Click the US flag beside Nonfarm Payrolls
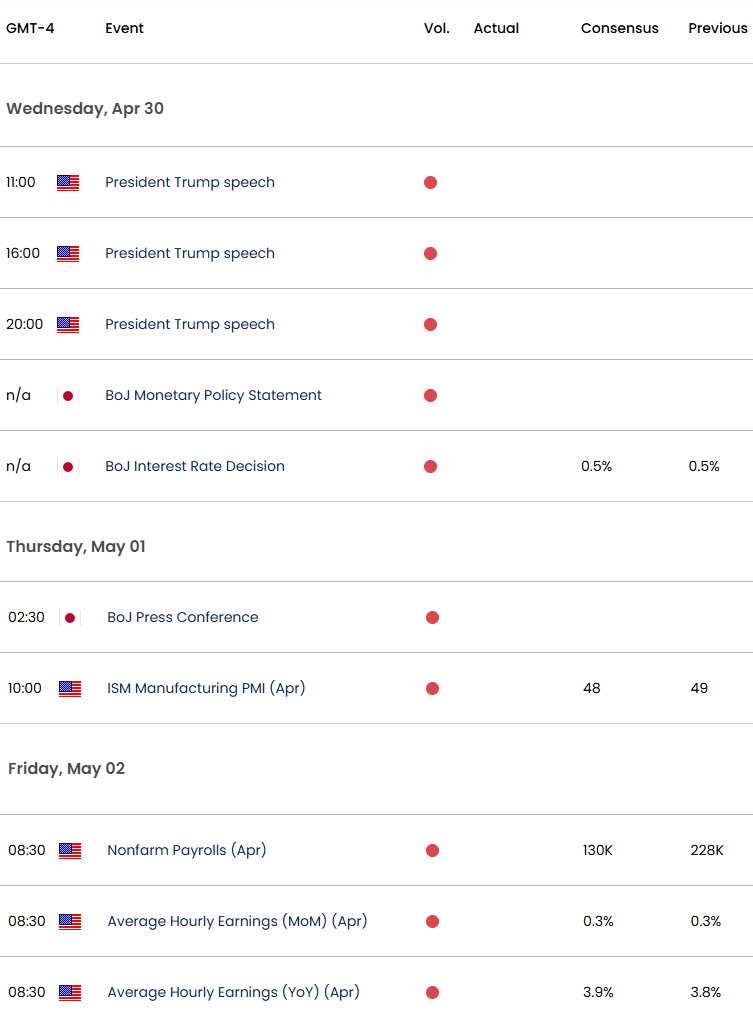This screenshot has width=753, height=1010. tap(67, 851)
